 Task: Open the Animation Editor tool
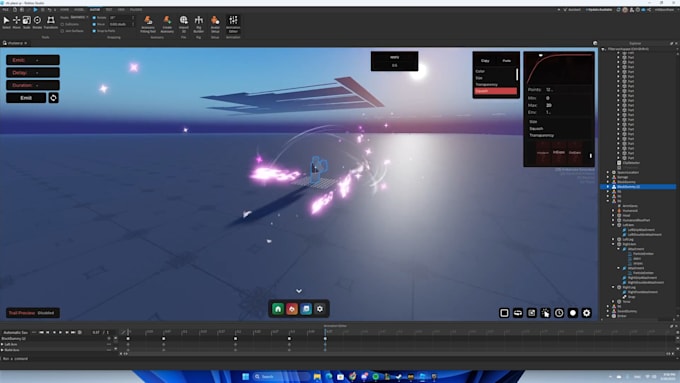[233, 24]
